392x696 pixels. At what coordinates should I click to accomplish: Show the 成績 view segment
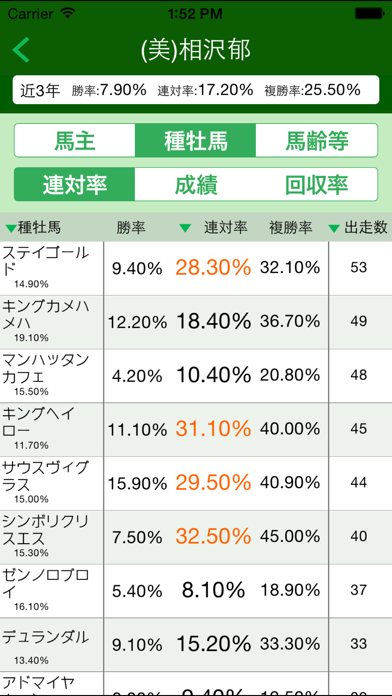195,184
